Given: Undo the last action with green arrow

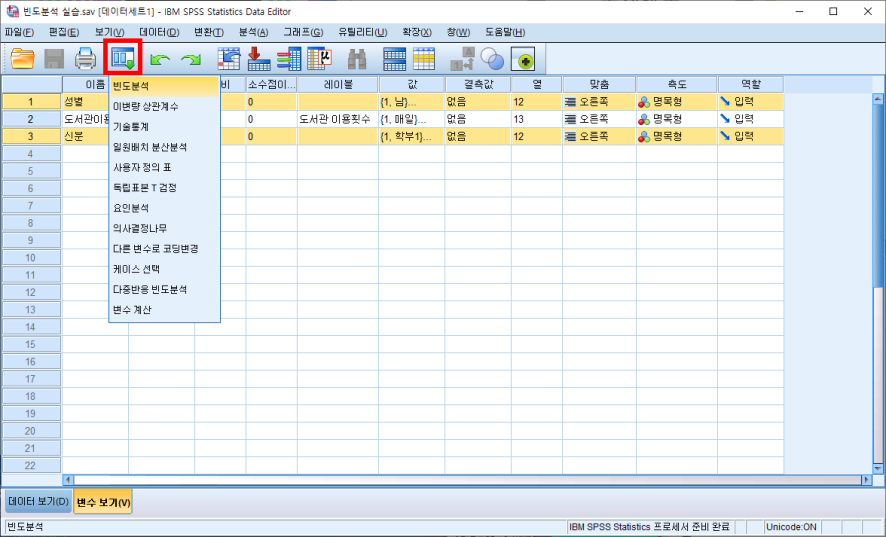Looking at the screenshot, I should pyautogui.click(x=160, y=59).
